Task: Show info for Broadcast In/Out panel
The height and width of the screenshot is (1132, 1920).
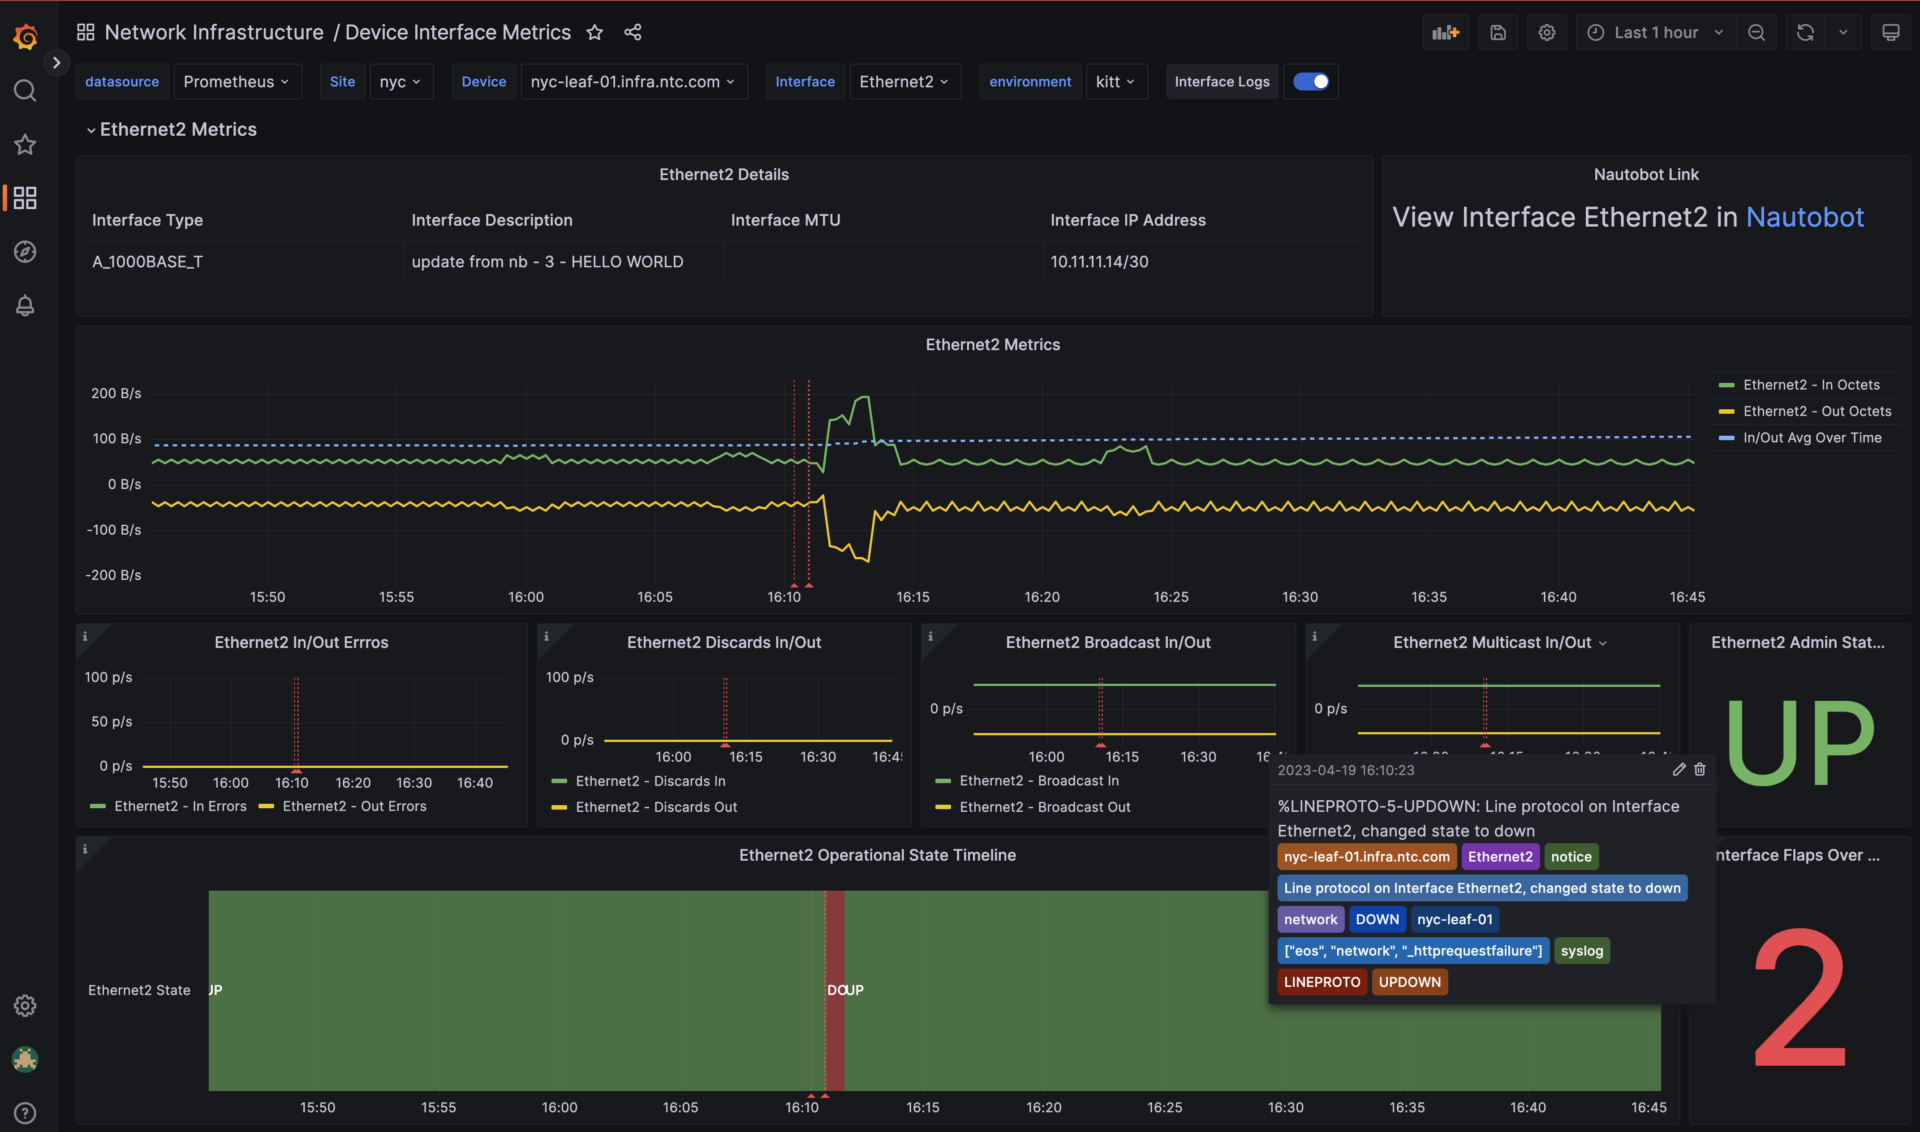Action: coord(930,636)
